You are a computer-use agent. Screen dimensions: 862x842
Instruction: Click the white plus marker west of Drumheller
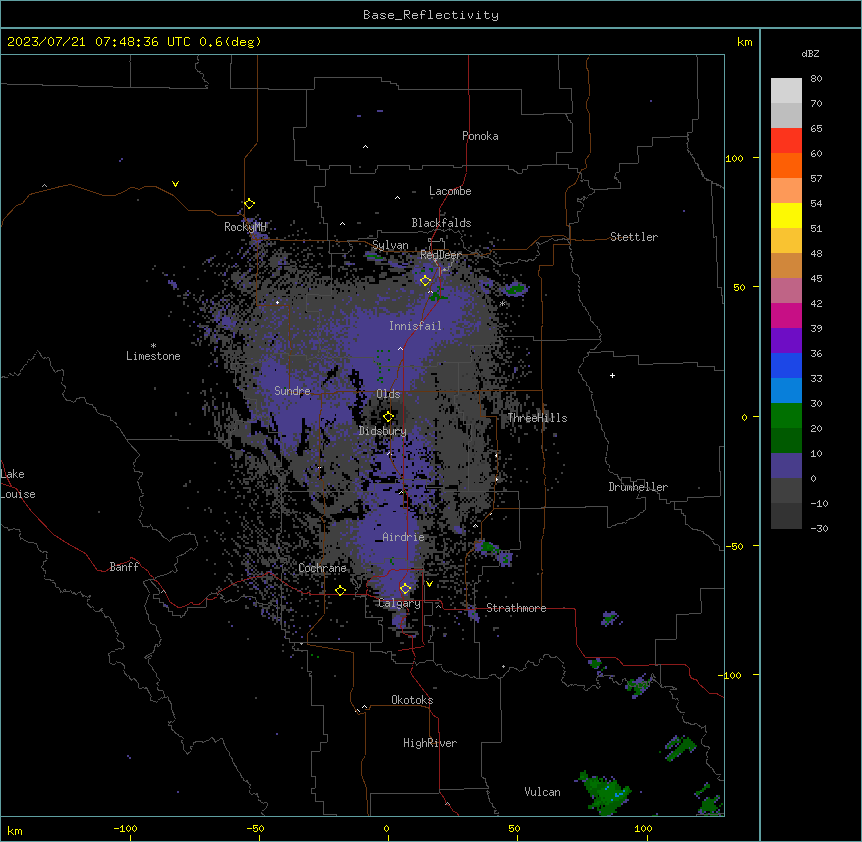(x=612, y=375)
